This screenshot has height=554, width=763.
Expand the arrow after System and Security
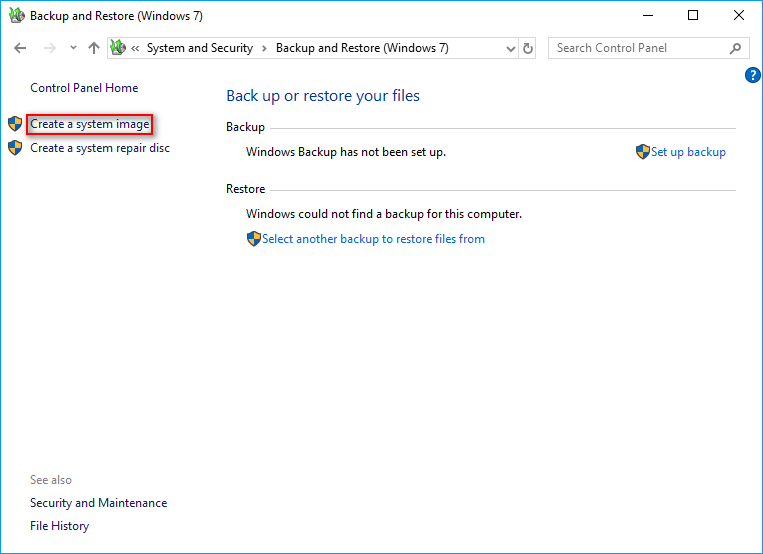point(264,48)
